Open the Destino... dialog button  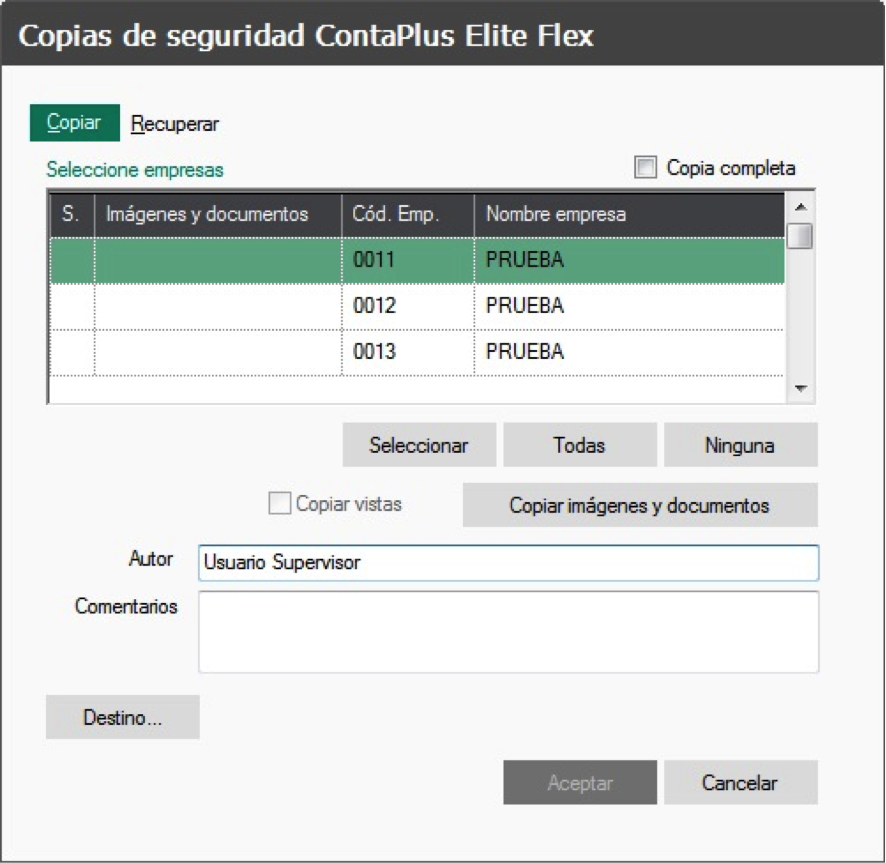point(123,717)
